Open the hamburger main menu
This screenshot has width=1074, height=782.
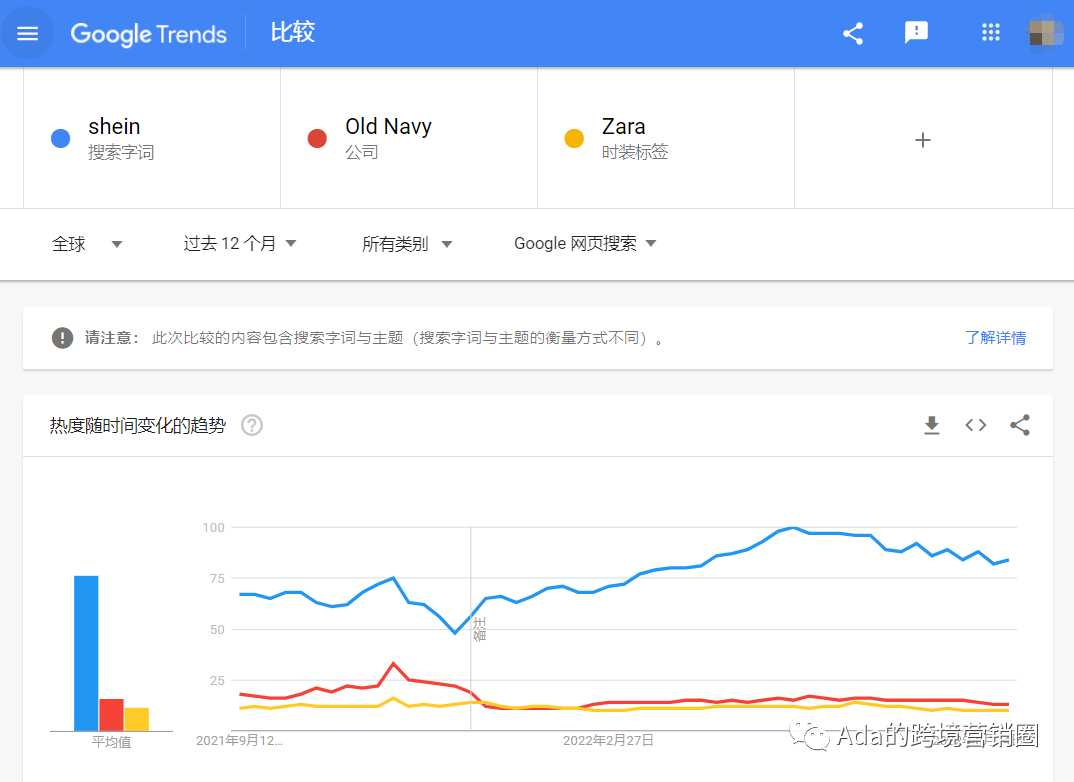(28, 33)
